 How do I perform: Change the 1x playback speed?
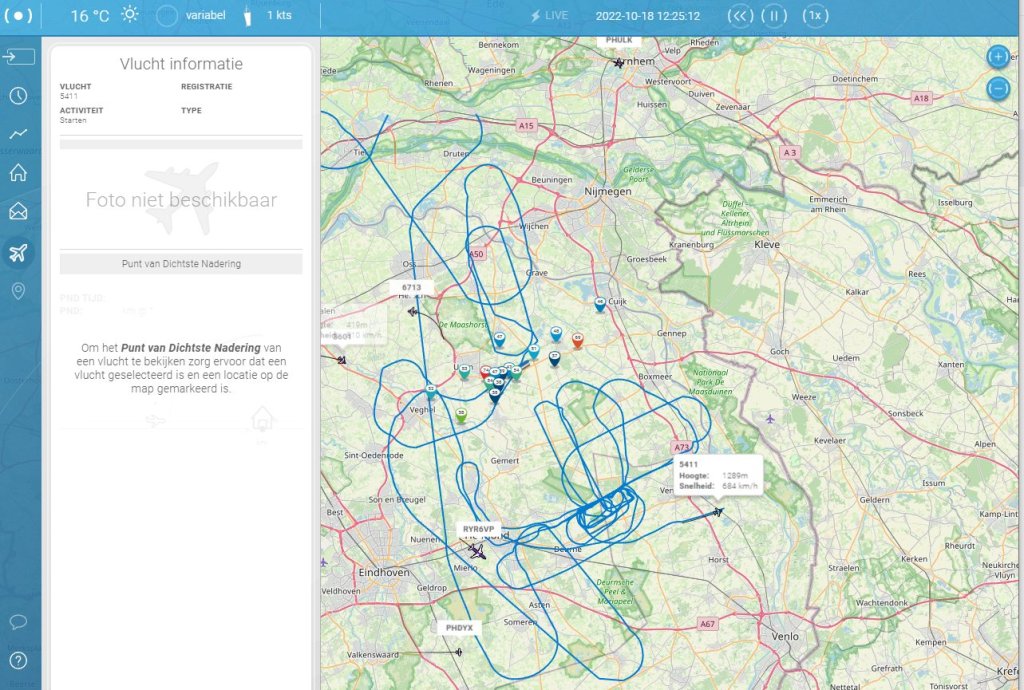click(x=816, y=16)
